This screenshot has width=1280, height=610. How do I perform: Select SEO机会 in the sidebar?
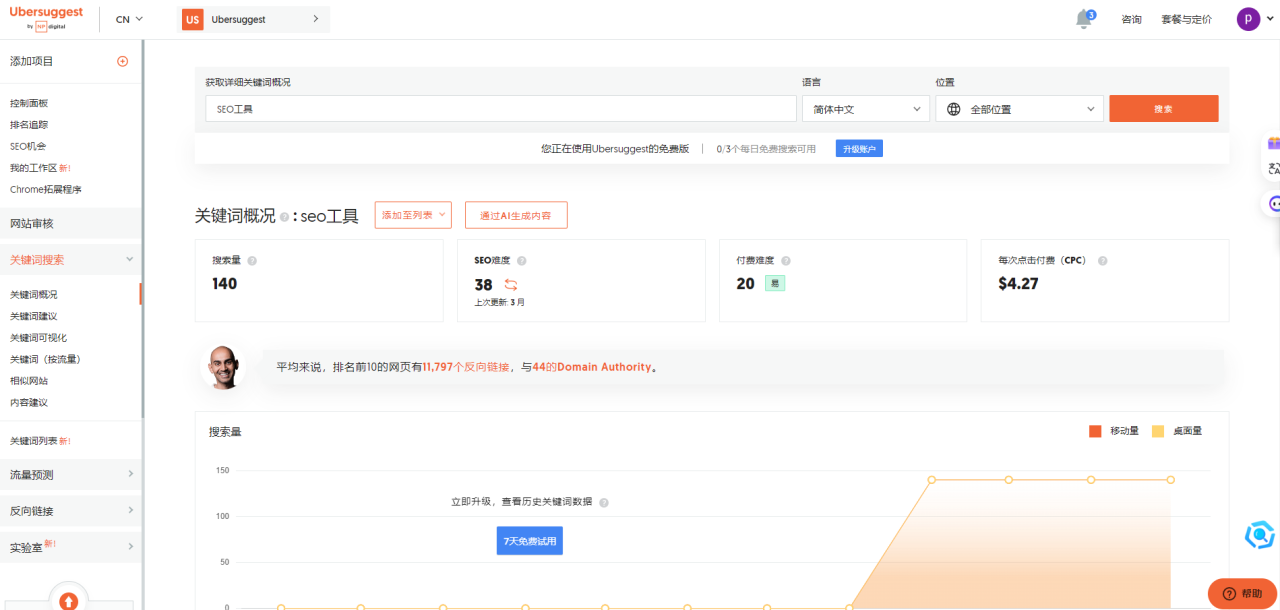(x=28, y=146)
